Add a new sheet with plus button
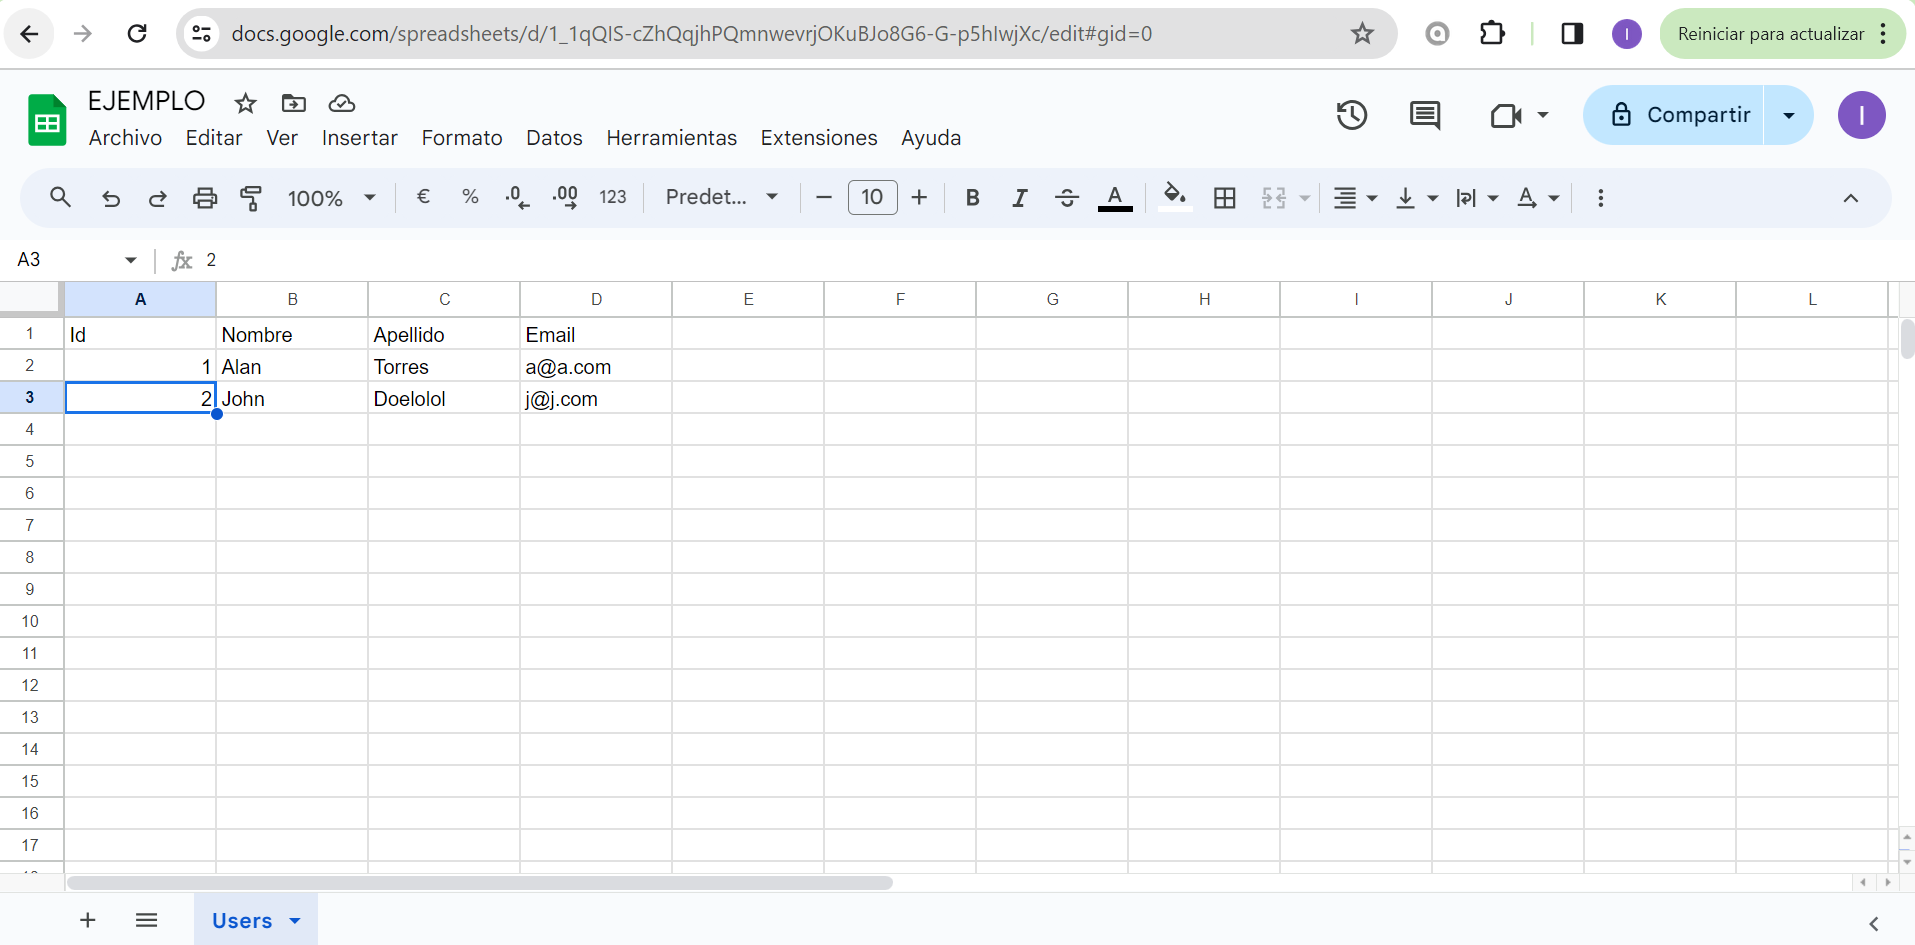 click(x=88, y=920)
